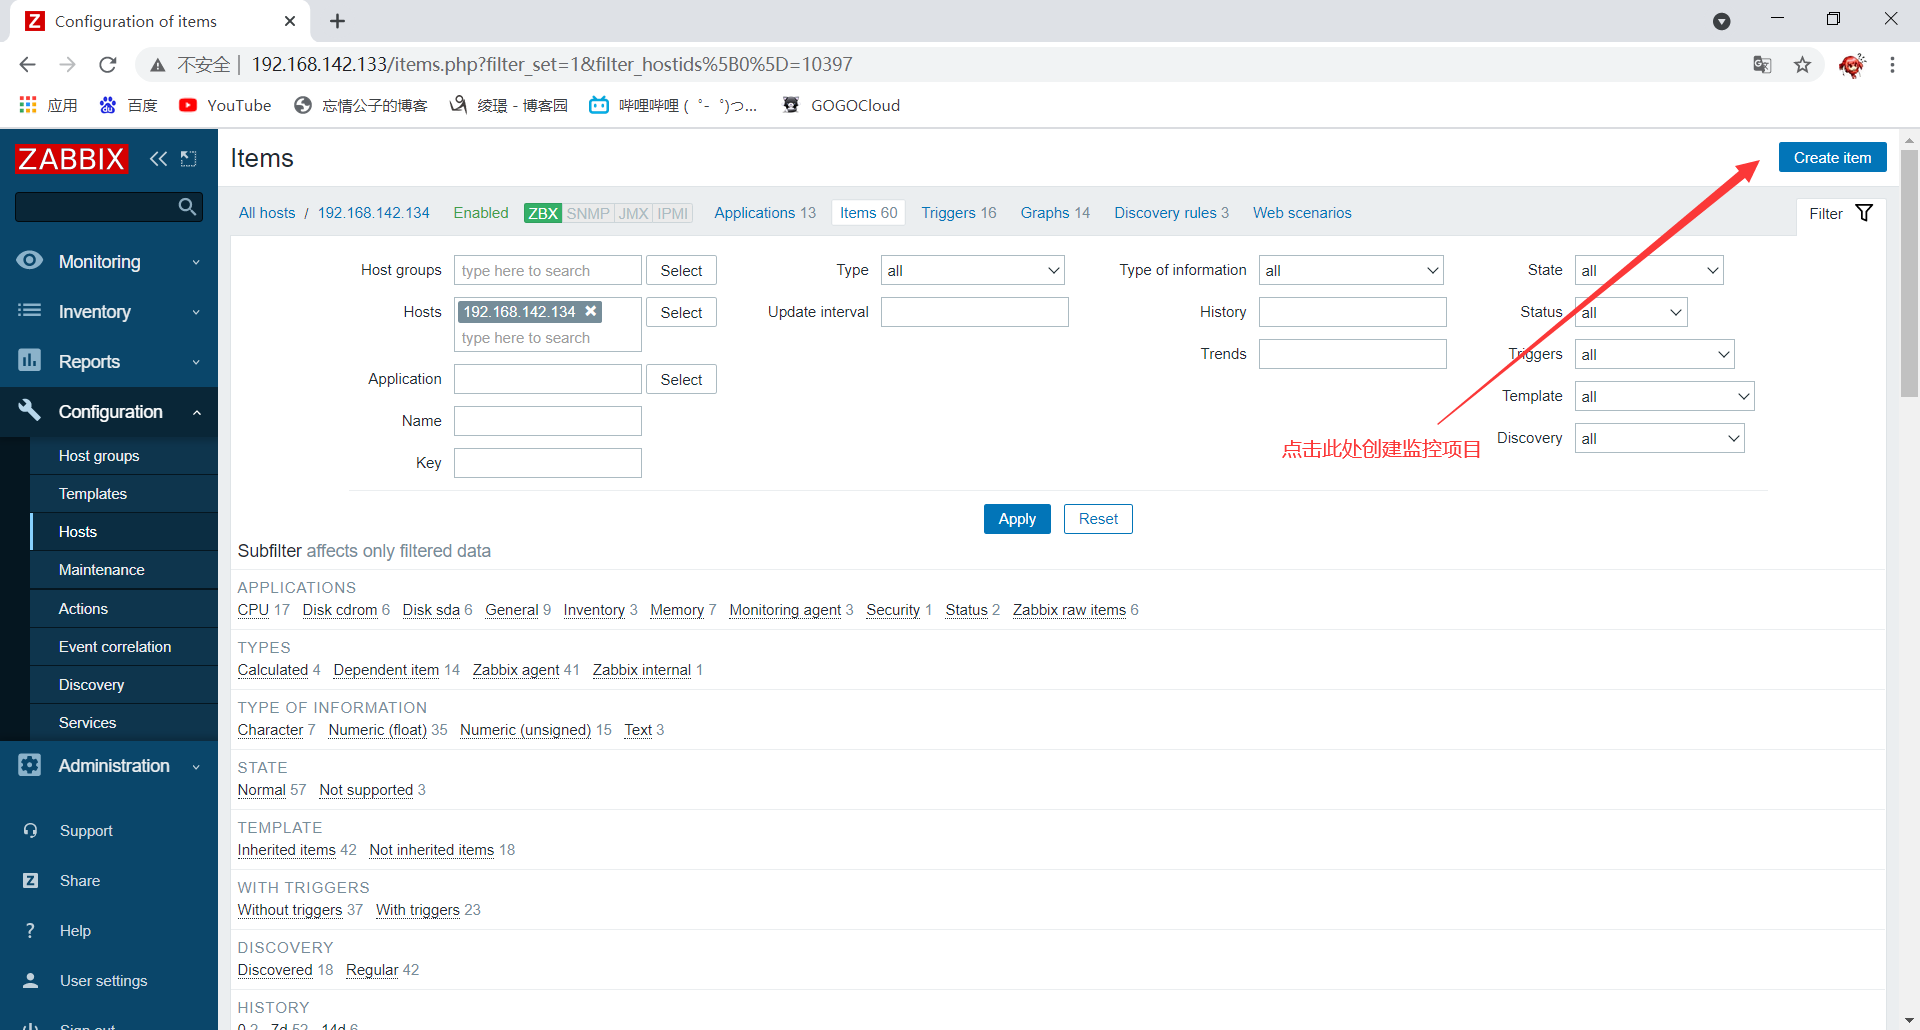Click the ZABBIX logo

pyautogui.click(x=71, y=158)
